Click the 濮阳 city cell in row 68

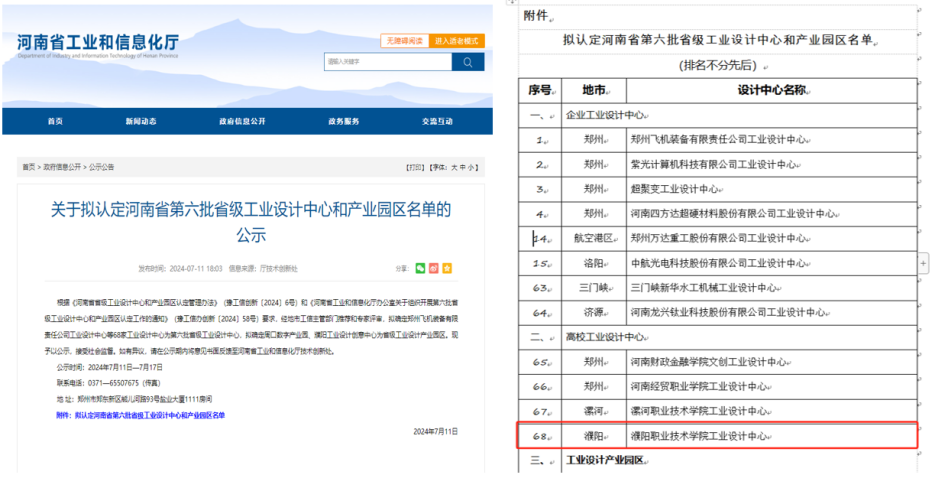pos(594,436)
